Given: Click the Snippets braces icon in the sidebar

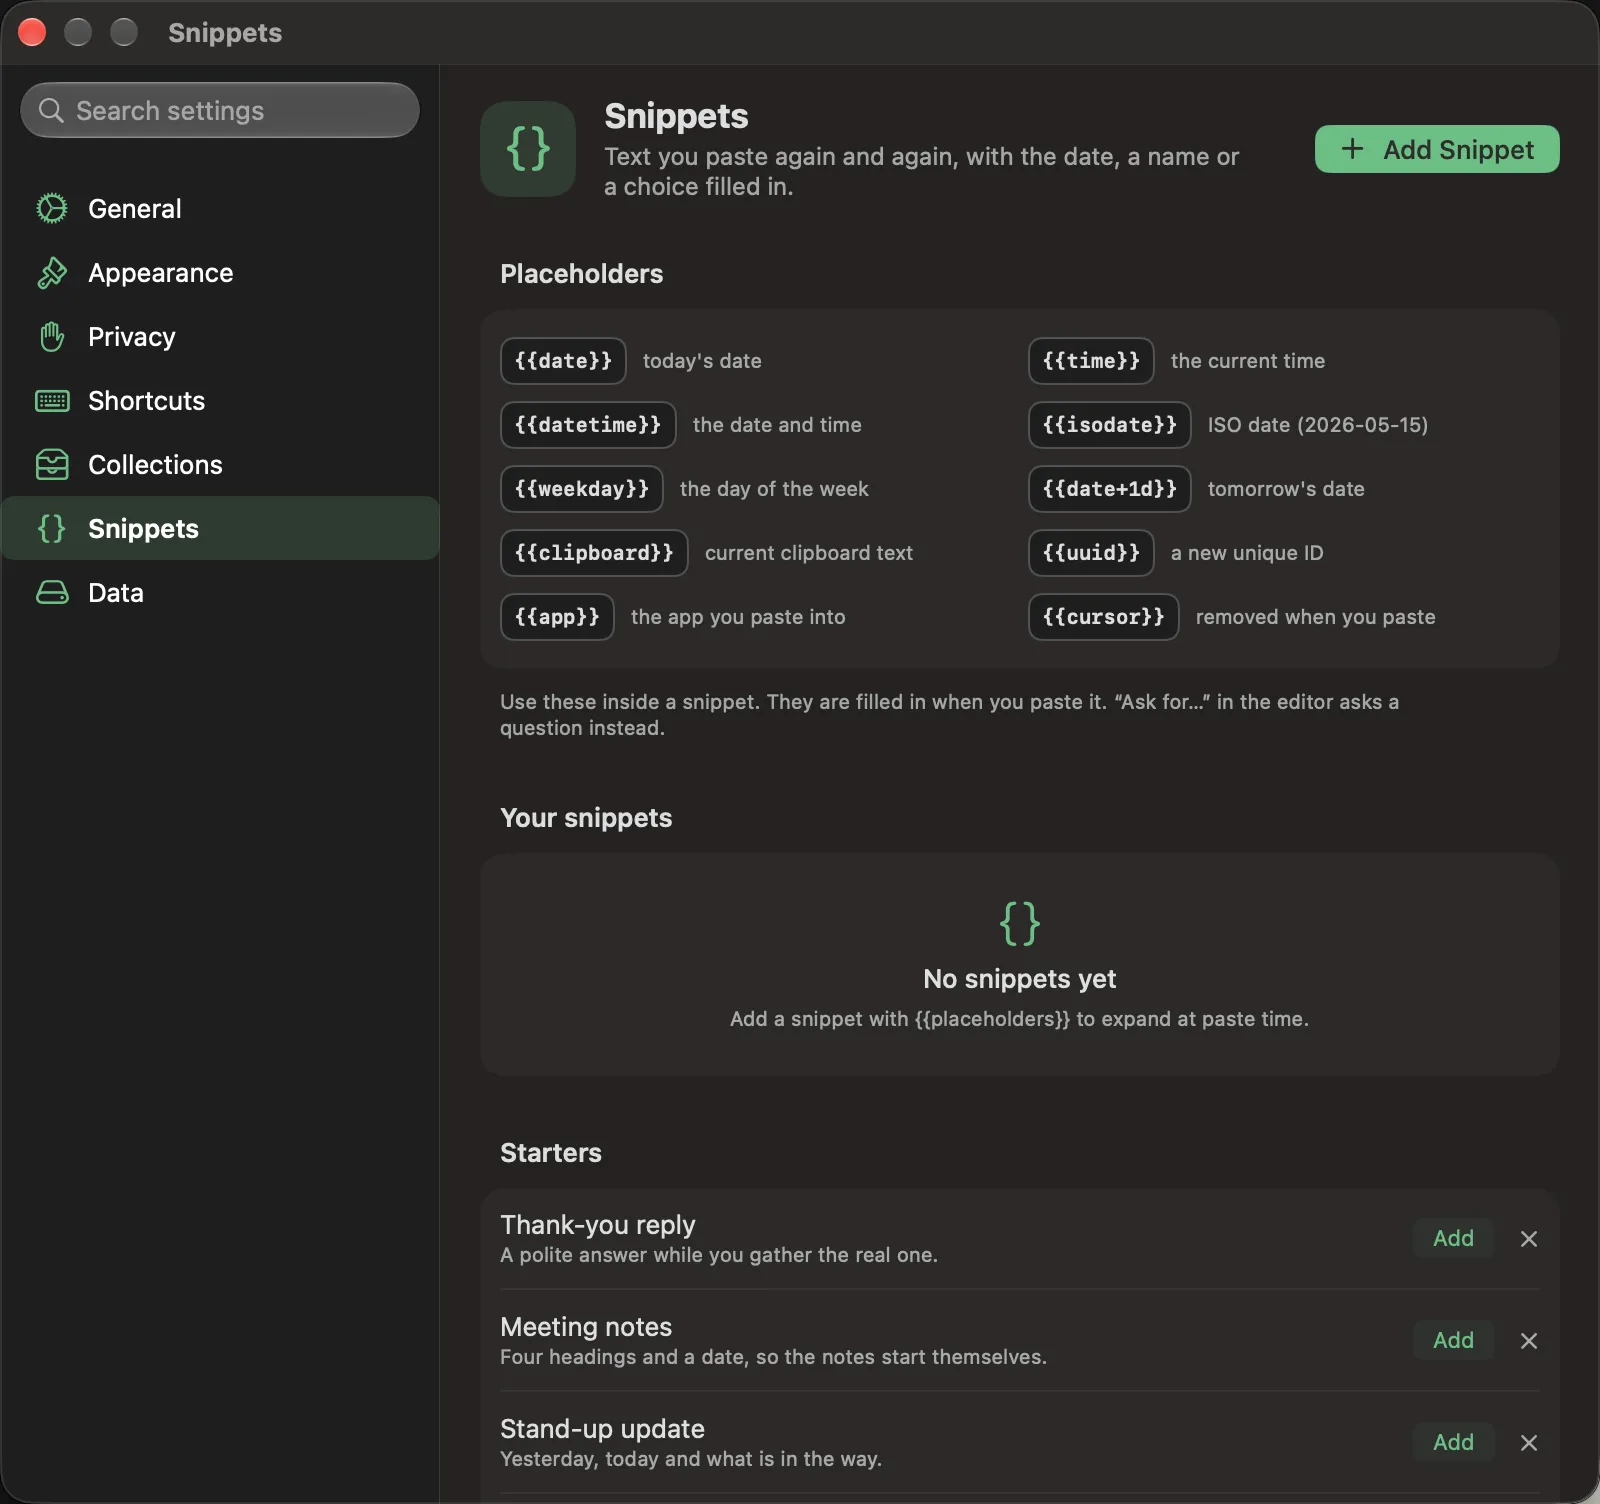Looking at the screenshot, I should [x=52, y=528].
